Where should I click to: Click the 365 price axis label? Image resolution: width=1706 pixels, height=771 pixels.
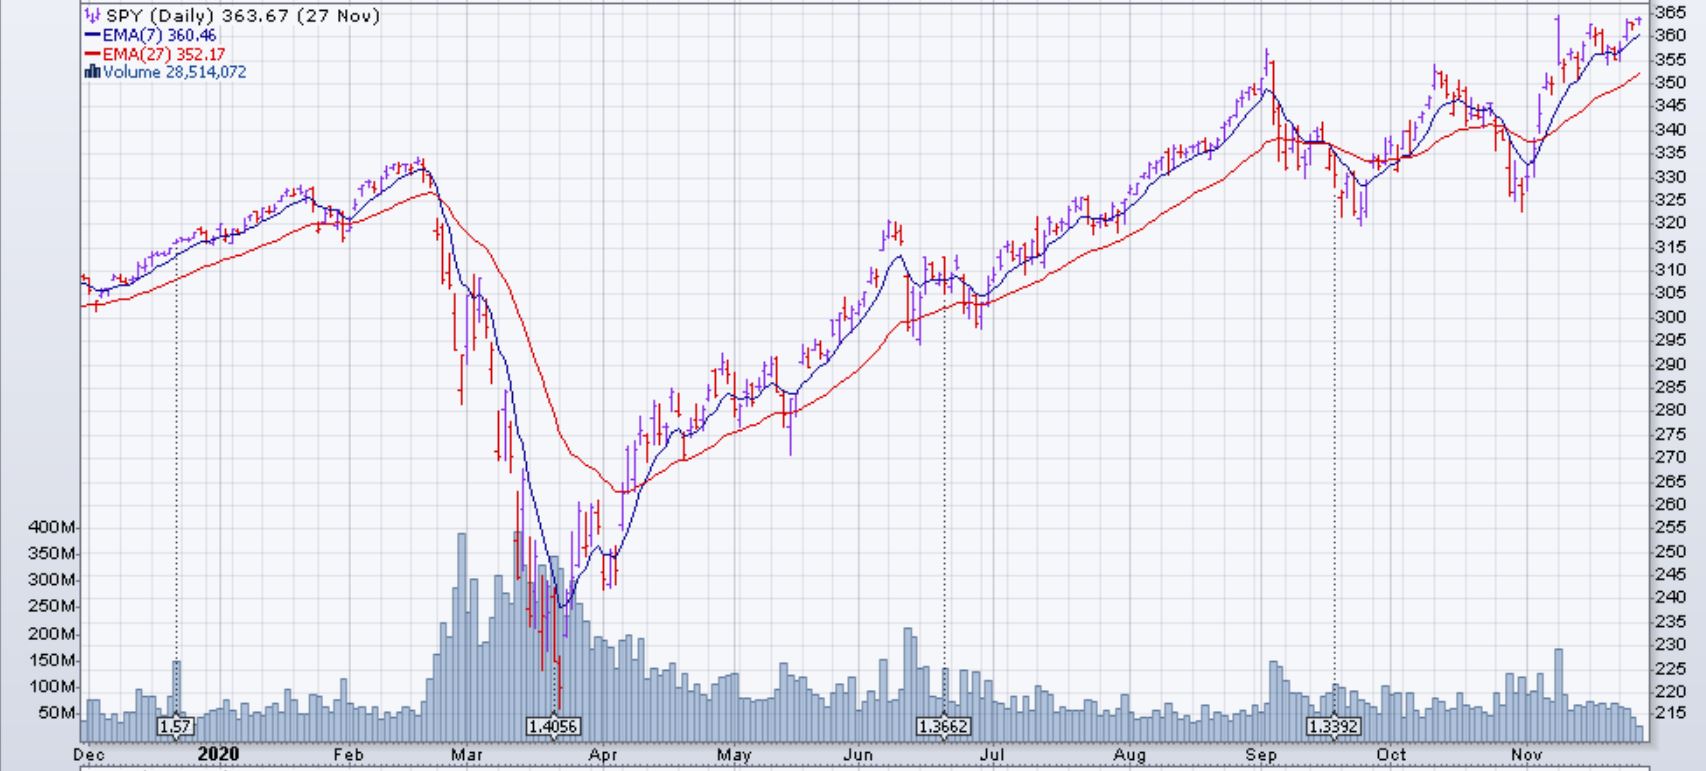point(1670,12)
